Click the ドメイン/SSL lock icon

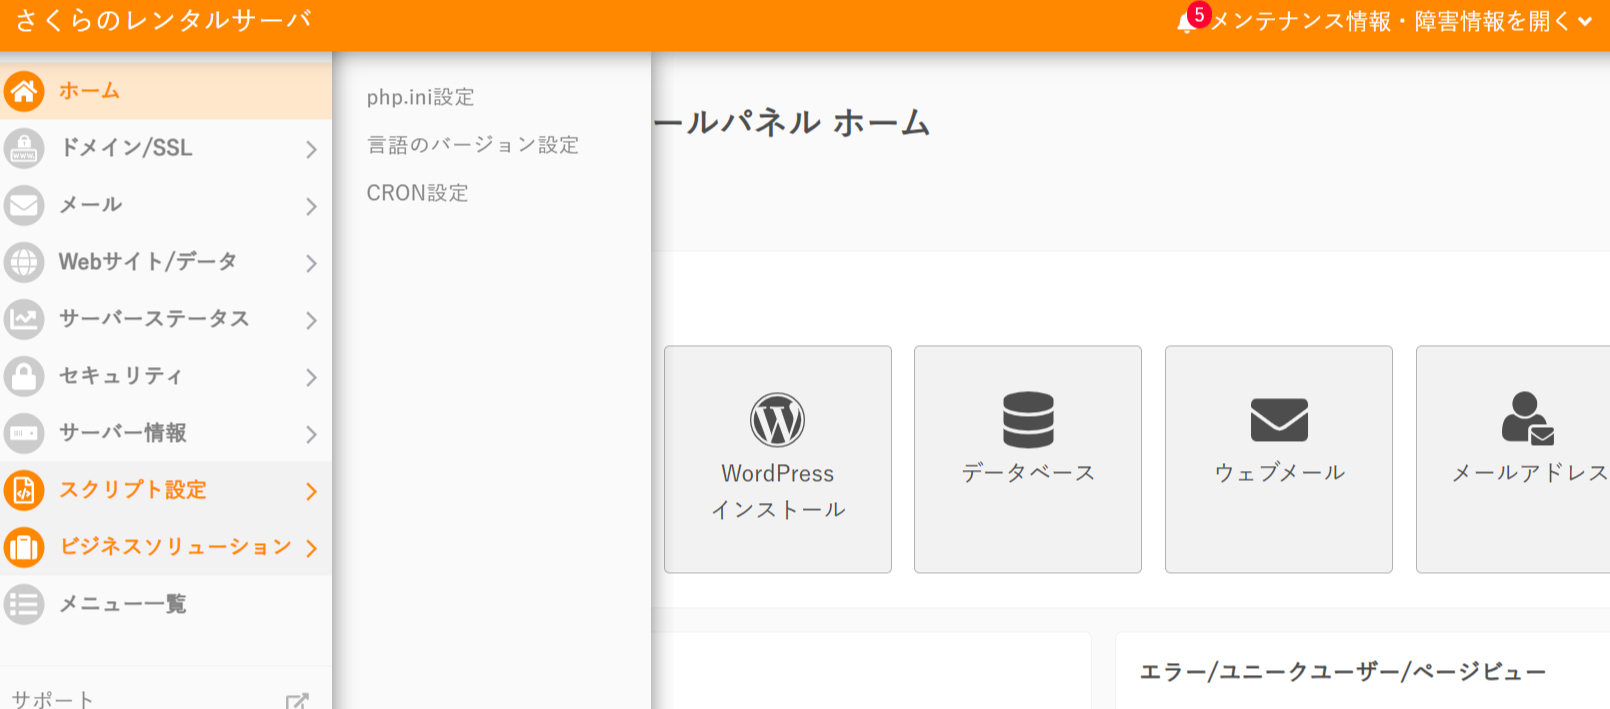24,148
